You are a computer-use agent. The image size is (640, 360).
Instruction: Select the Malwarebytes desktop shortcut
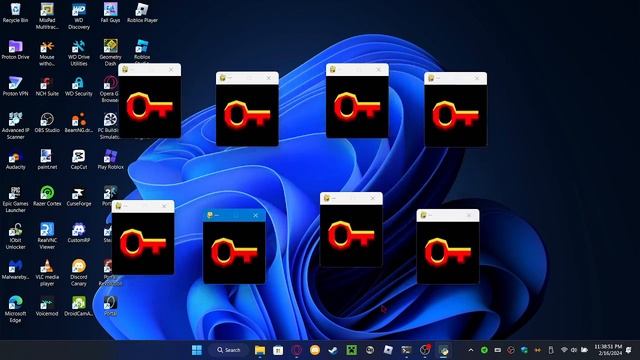(15, 270)
